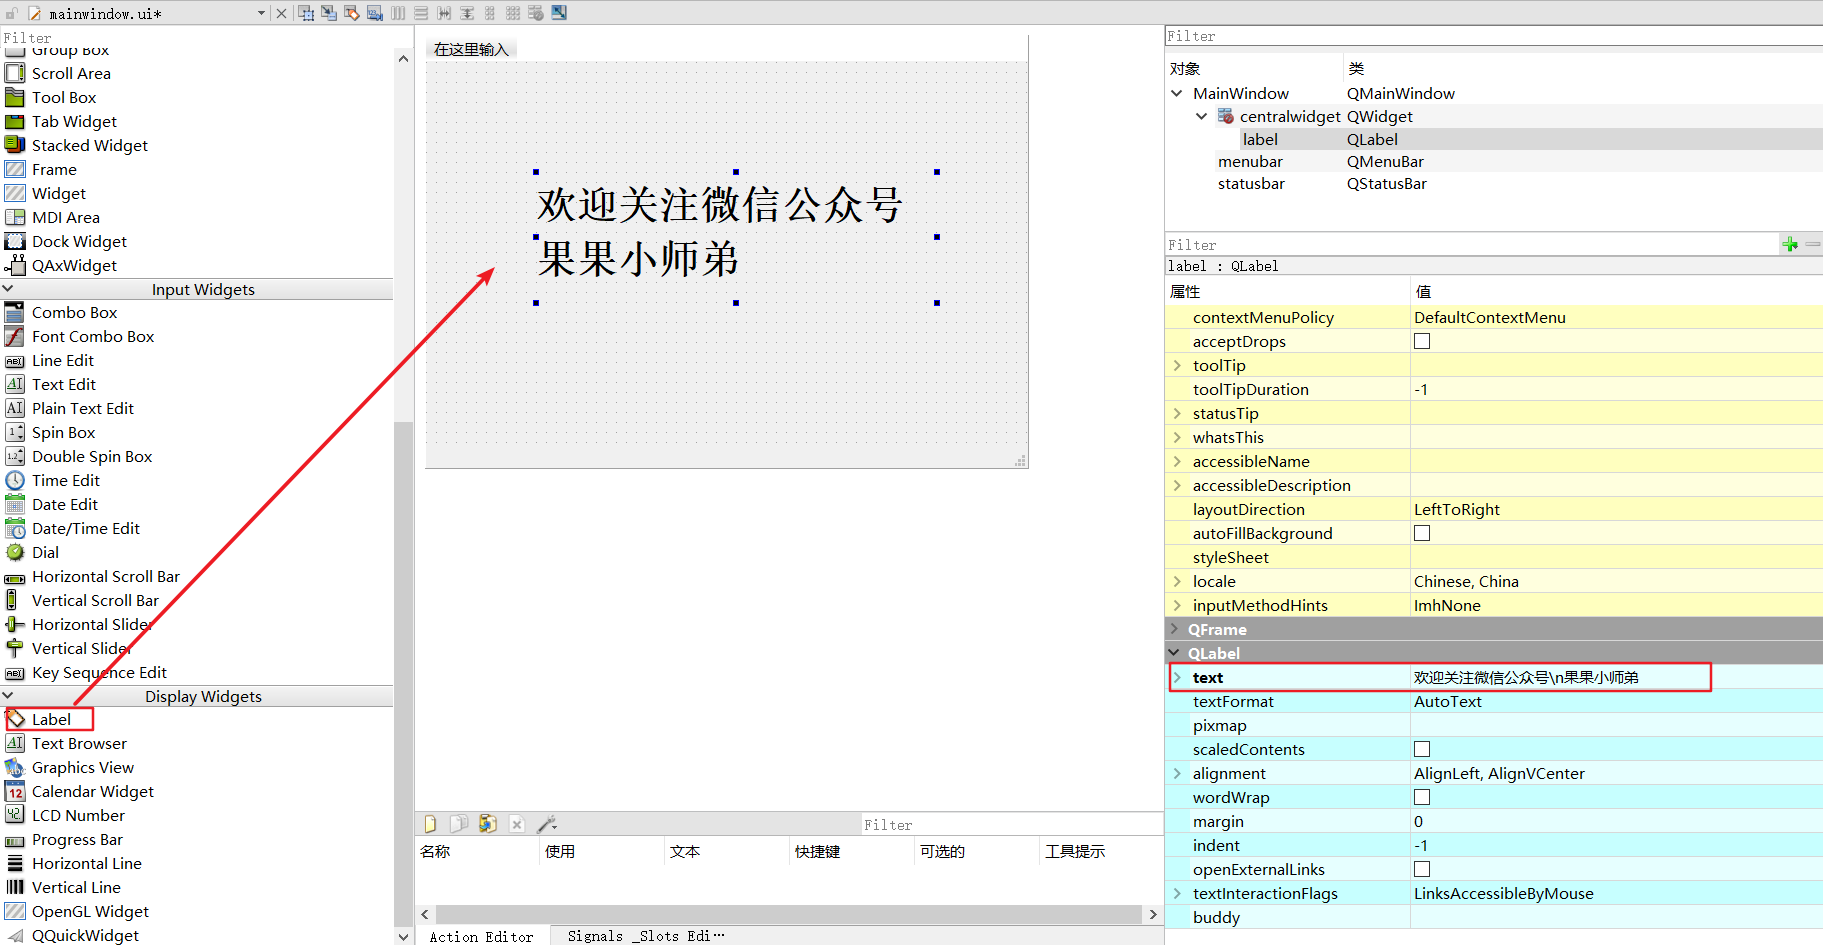Apply the Lay Out Vertically toolbar icon
This screenshot has height=945, width=1823.
pyautogui.click(x=421, y=13)
